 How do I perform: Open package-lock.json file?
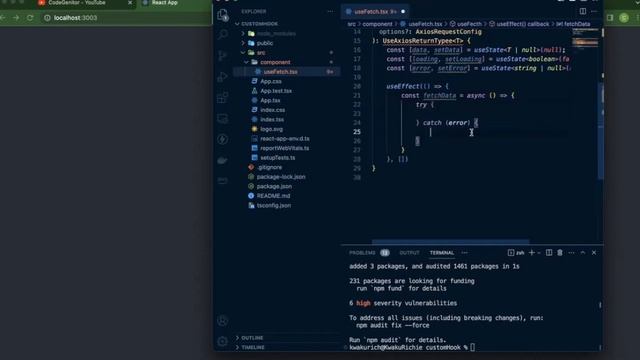point(281,177)
